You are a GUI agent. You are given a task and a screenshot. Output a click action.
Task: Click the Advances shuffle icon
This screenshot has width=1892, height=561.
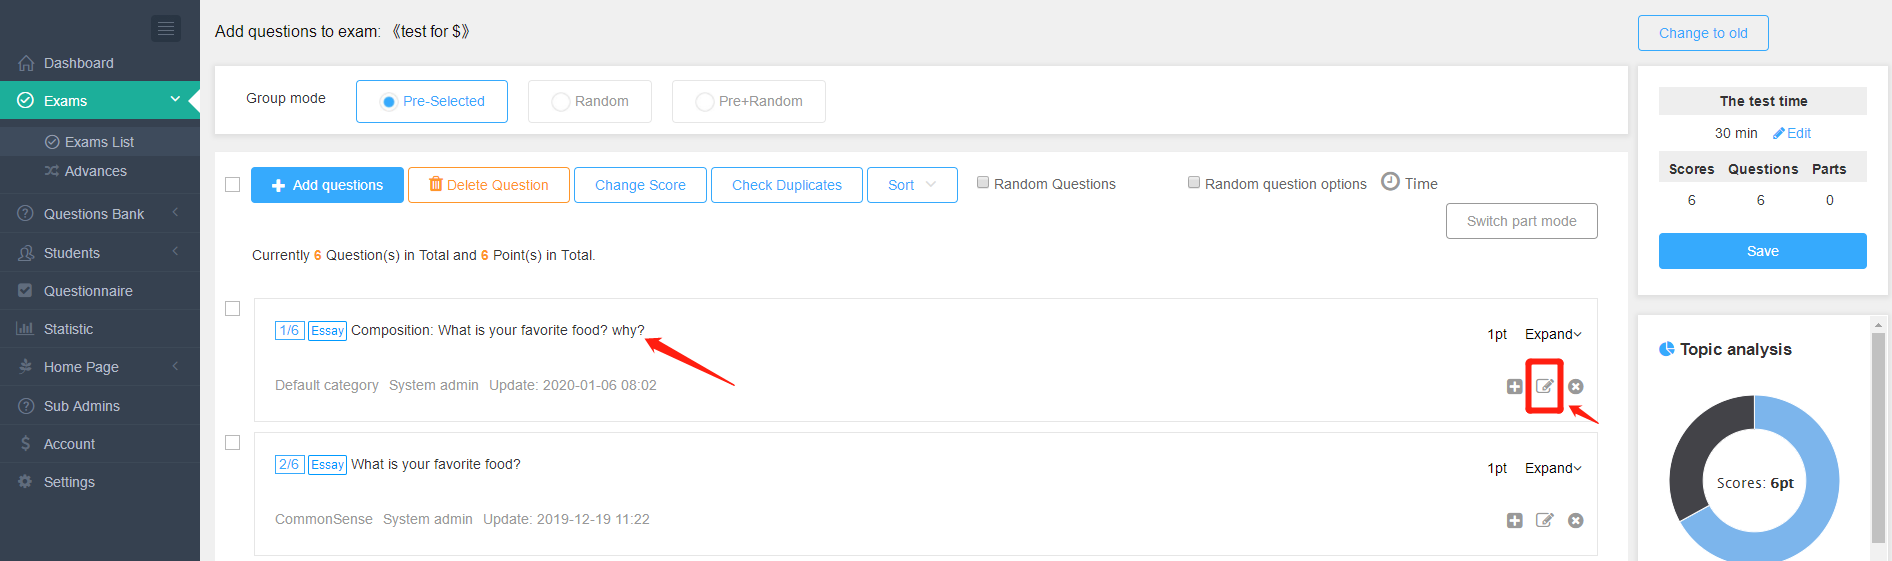[52, 171]
